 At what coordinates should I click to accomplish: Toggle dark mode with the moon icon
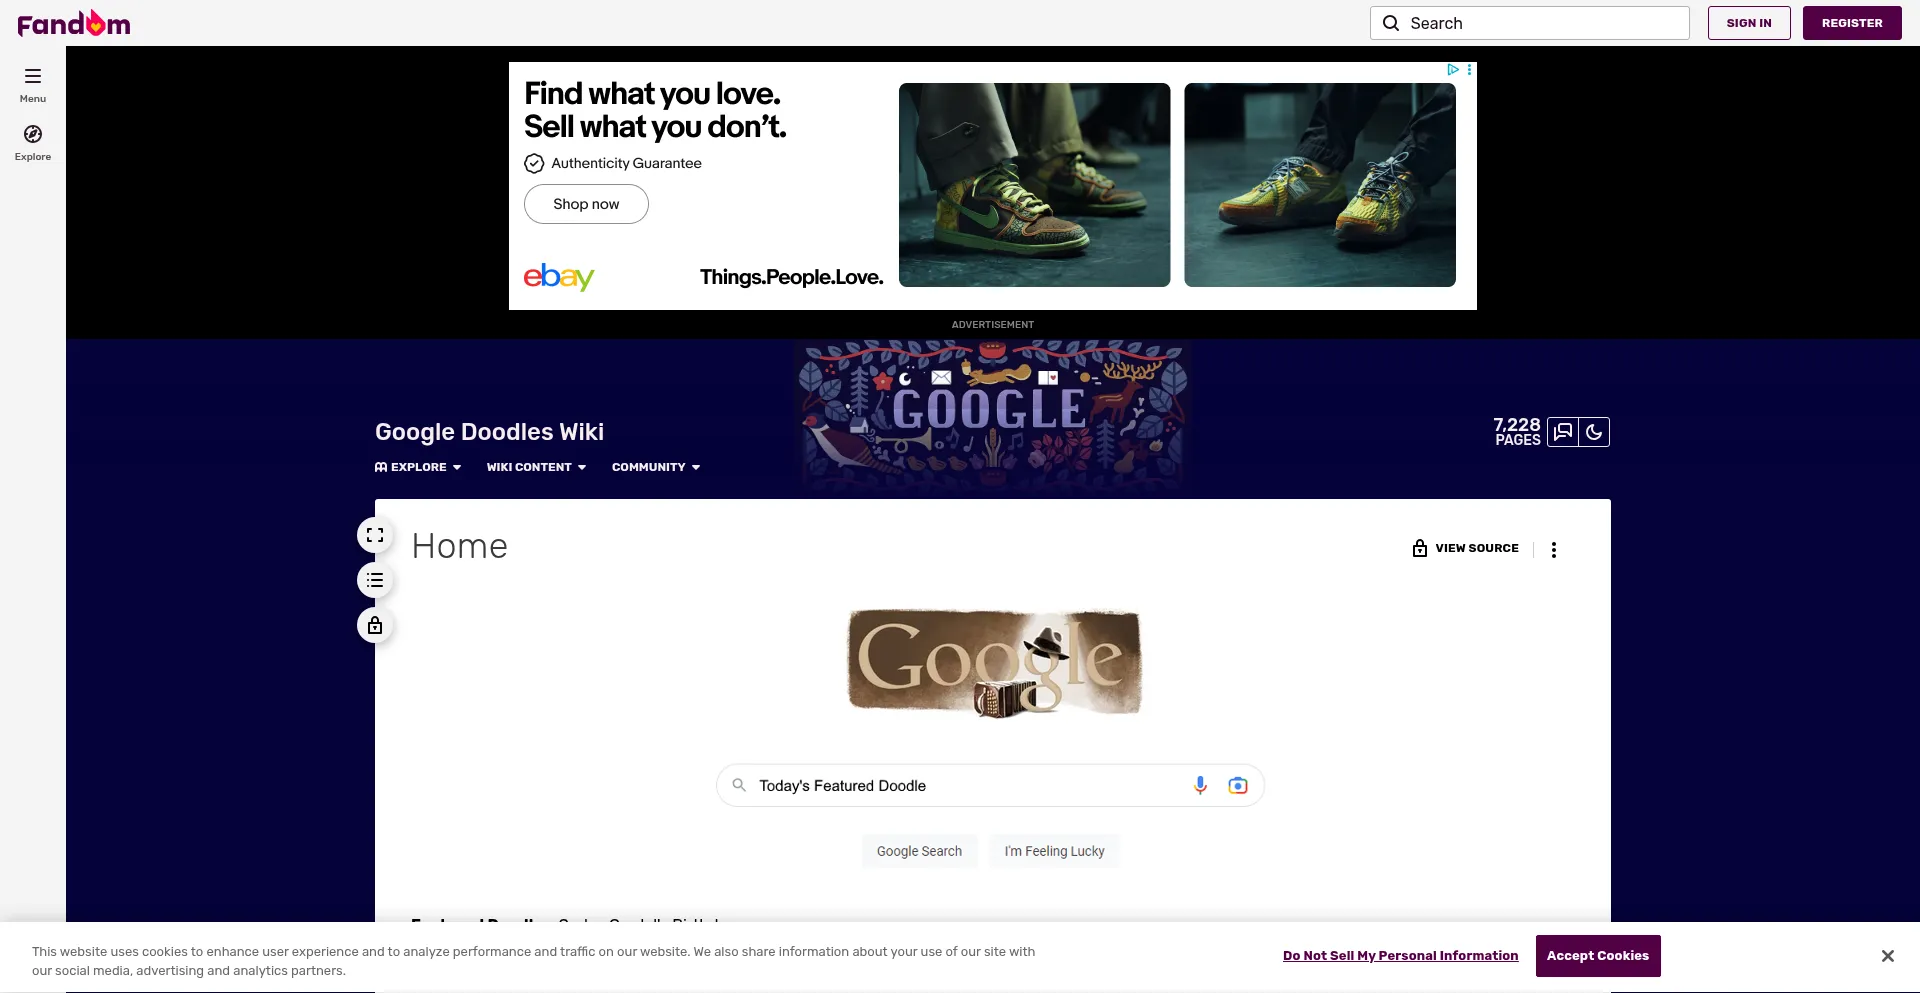click(1594, 432)
